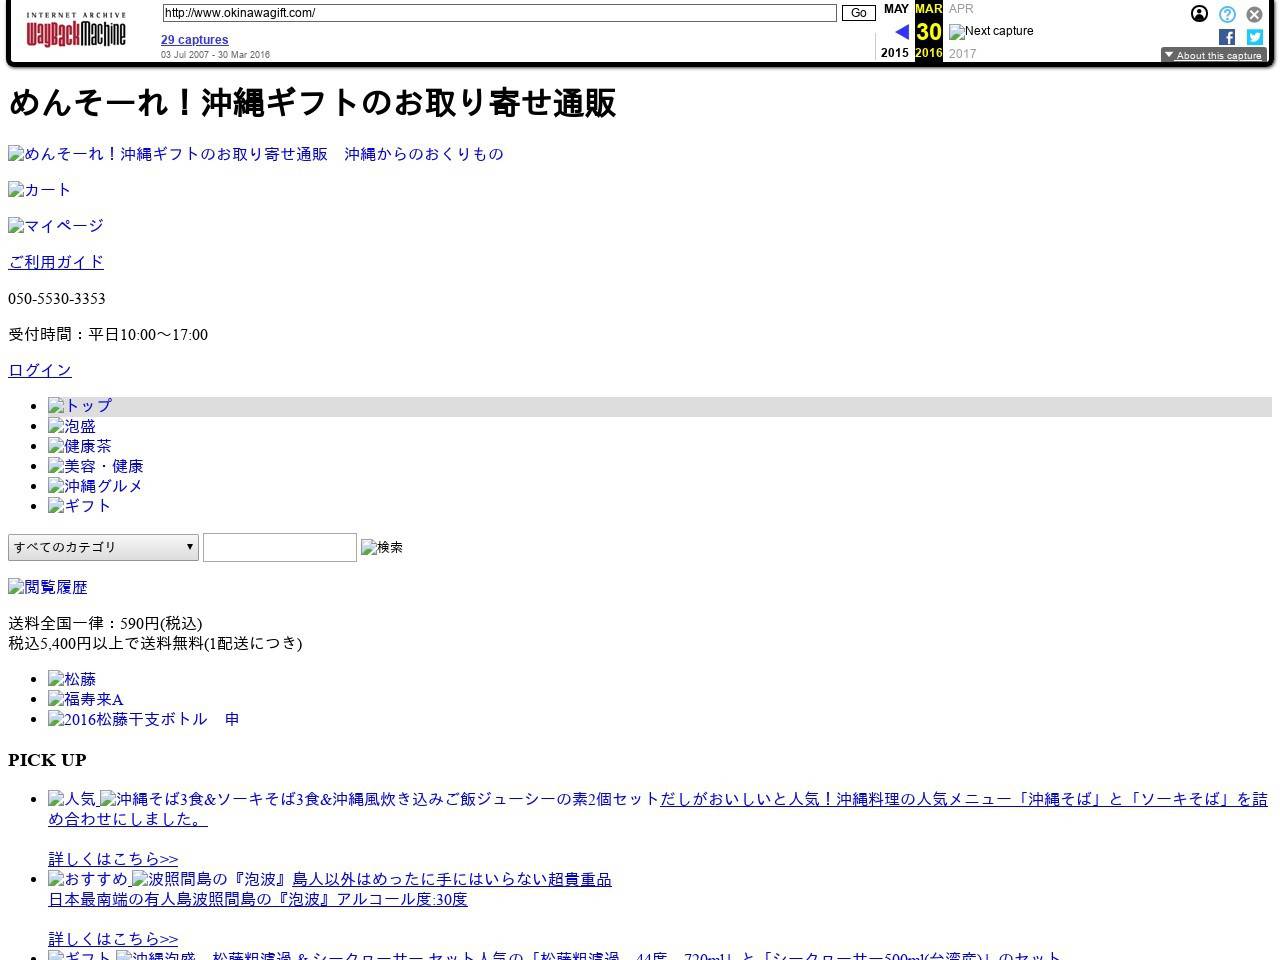Select the year 2017 in the timeline
Viewport: 1280px width, 960px height.
(962, 53)
